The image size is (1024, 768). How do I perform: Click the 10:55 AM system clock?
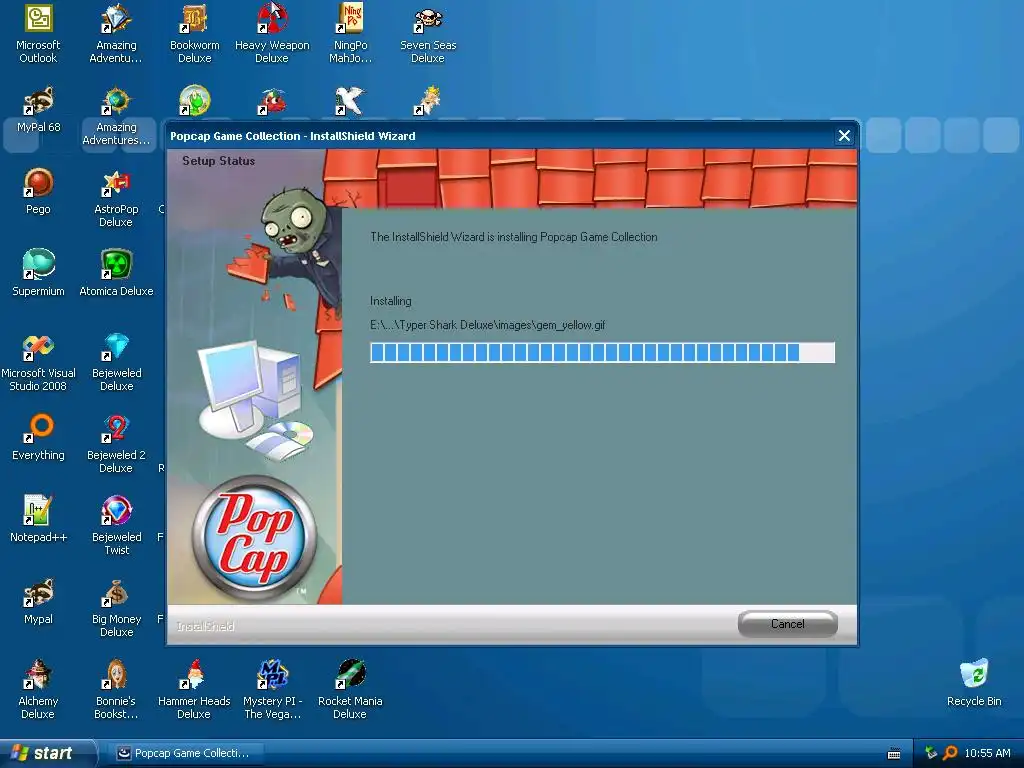987,753
